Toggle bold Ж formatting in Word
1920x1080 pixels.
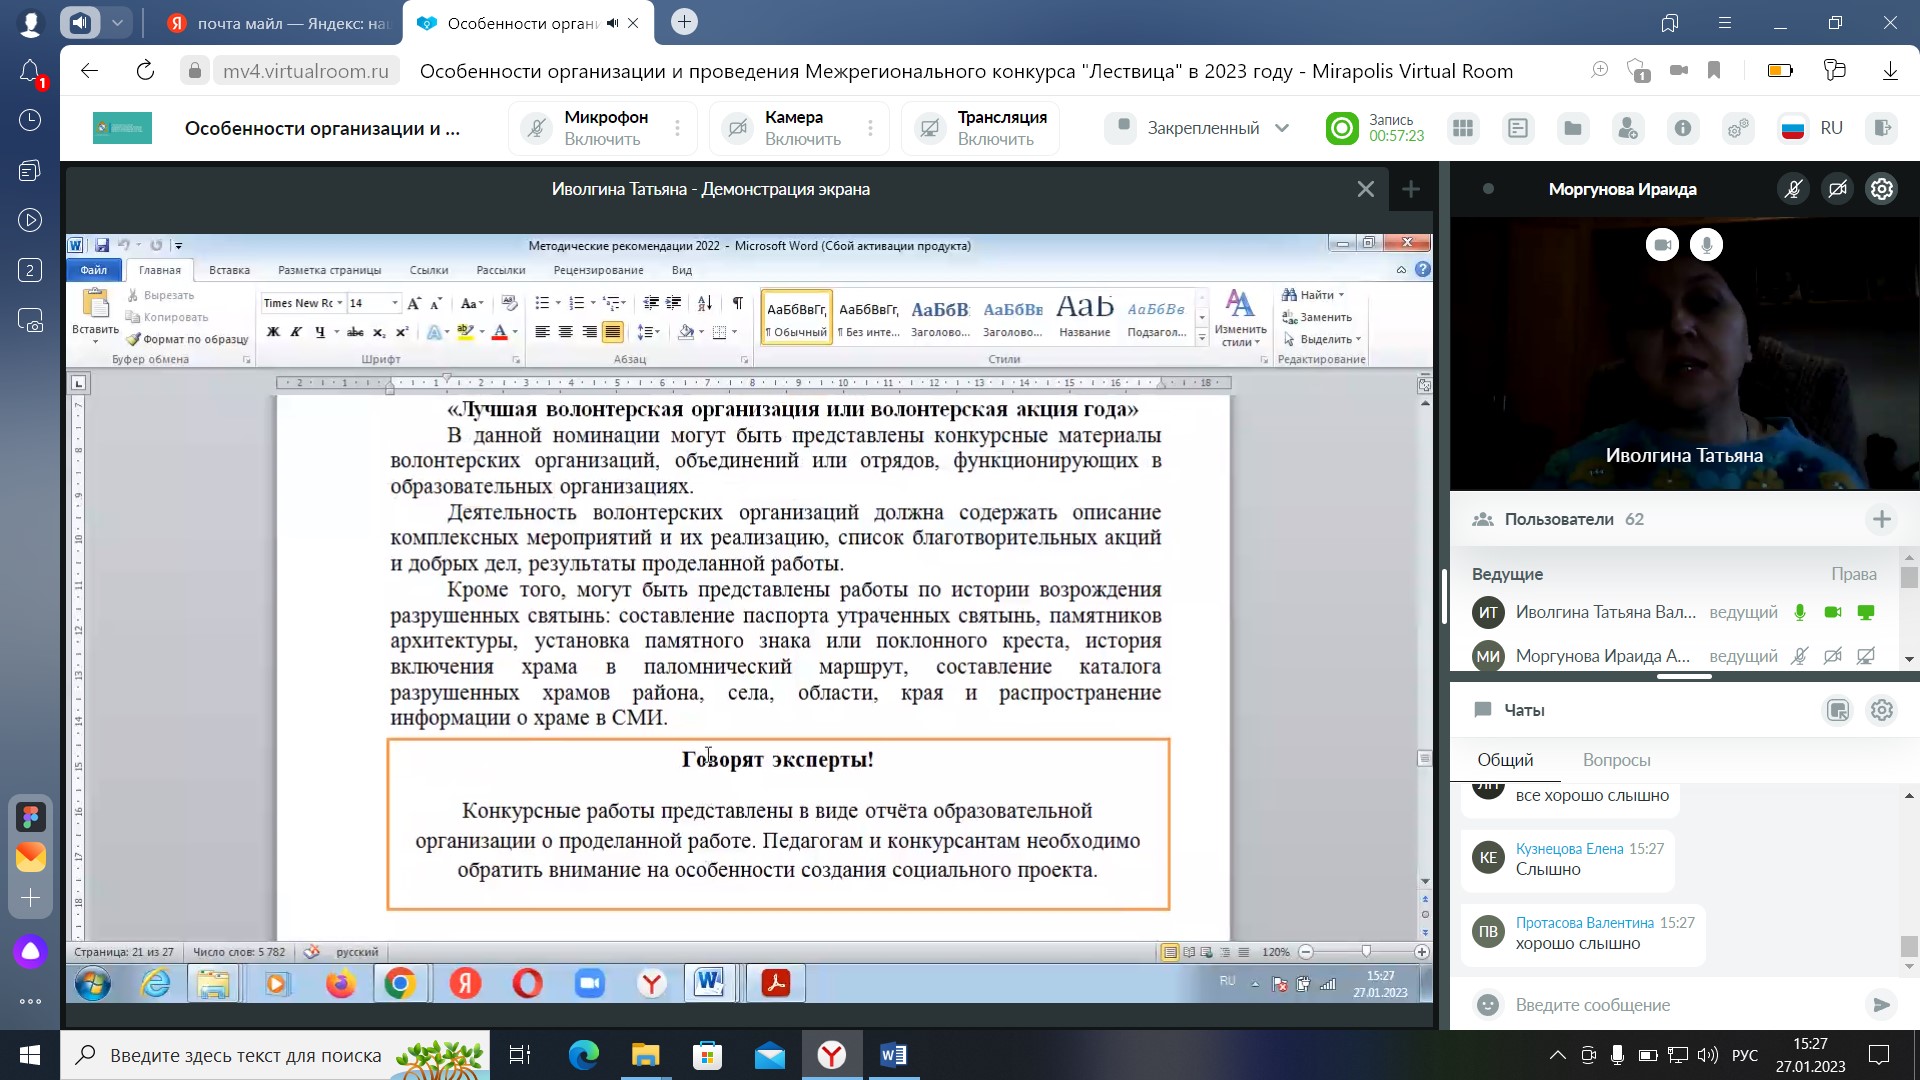272,332
